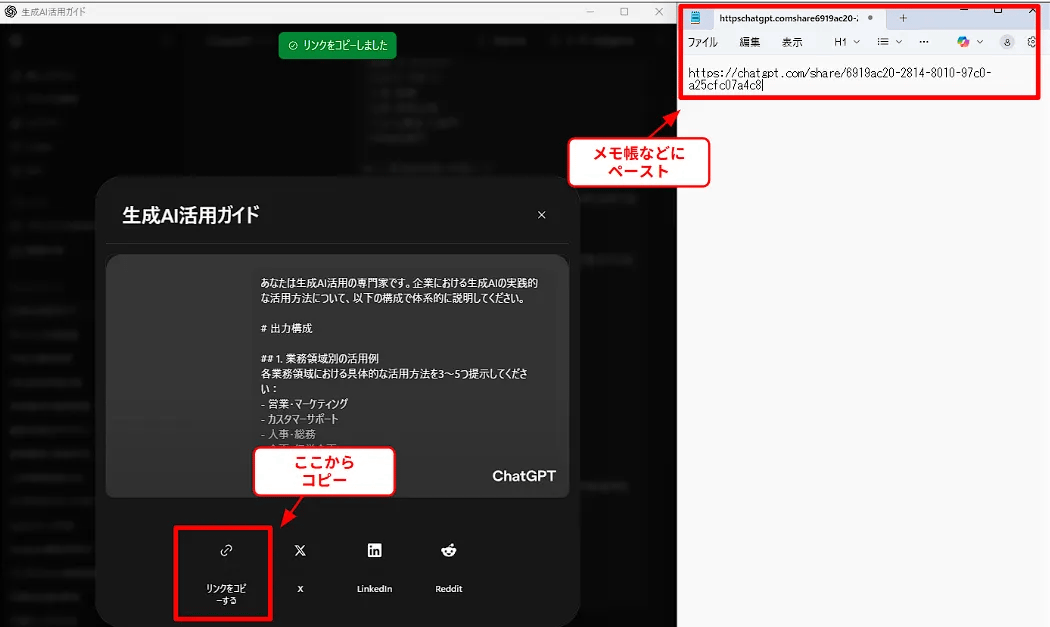Open the three-dot more options in Notepad
This screenshot has height=627, width=1050.
click(923, 42)
